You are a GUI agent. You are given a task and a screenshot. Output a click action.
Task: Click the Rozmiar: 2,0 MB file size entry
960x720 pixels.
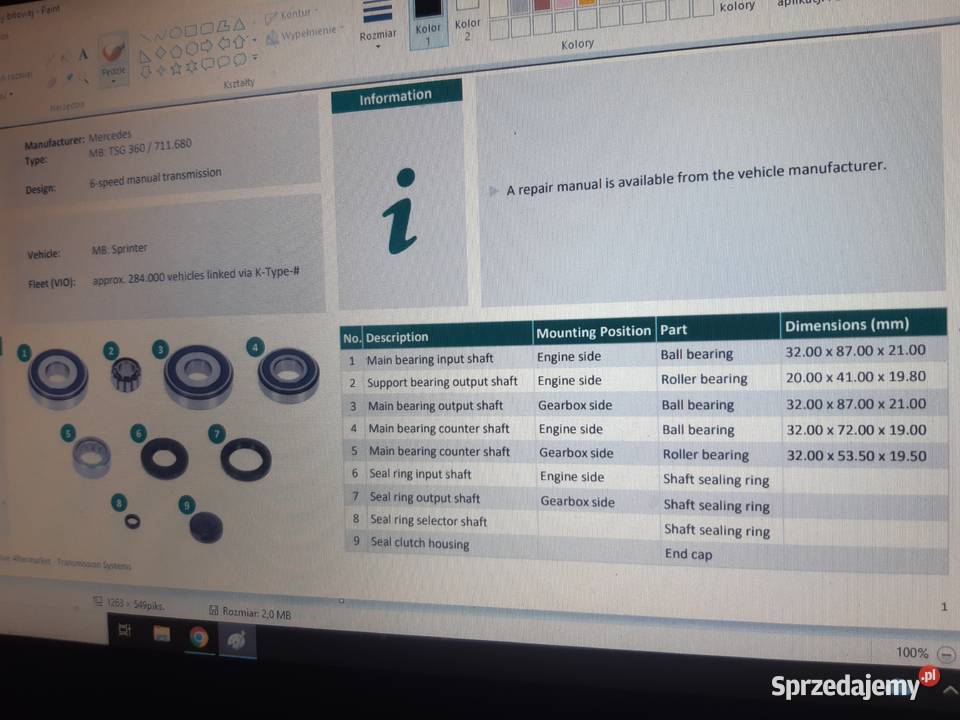pos(250,612)
